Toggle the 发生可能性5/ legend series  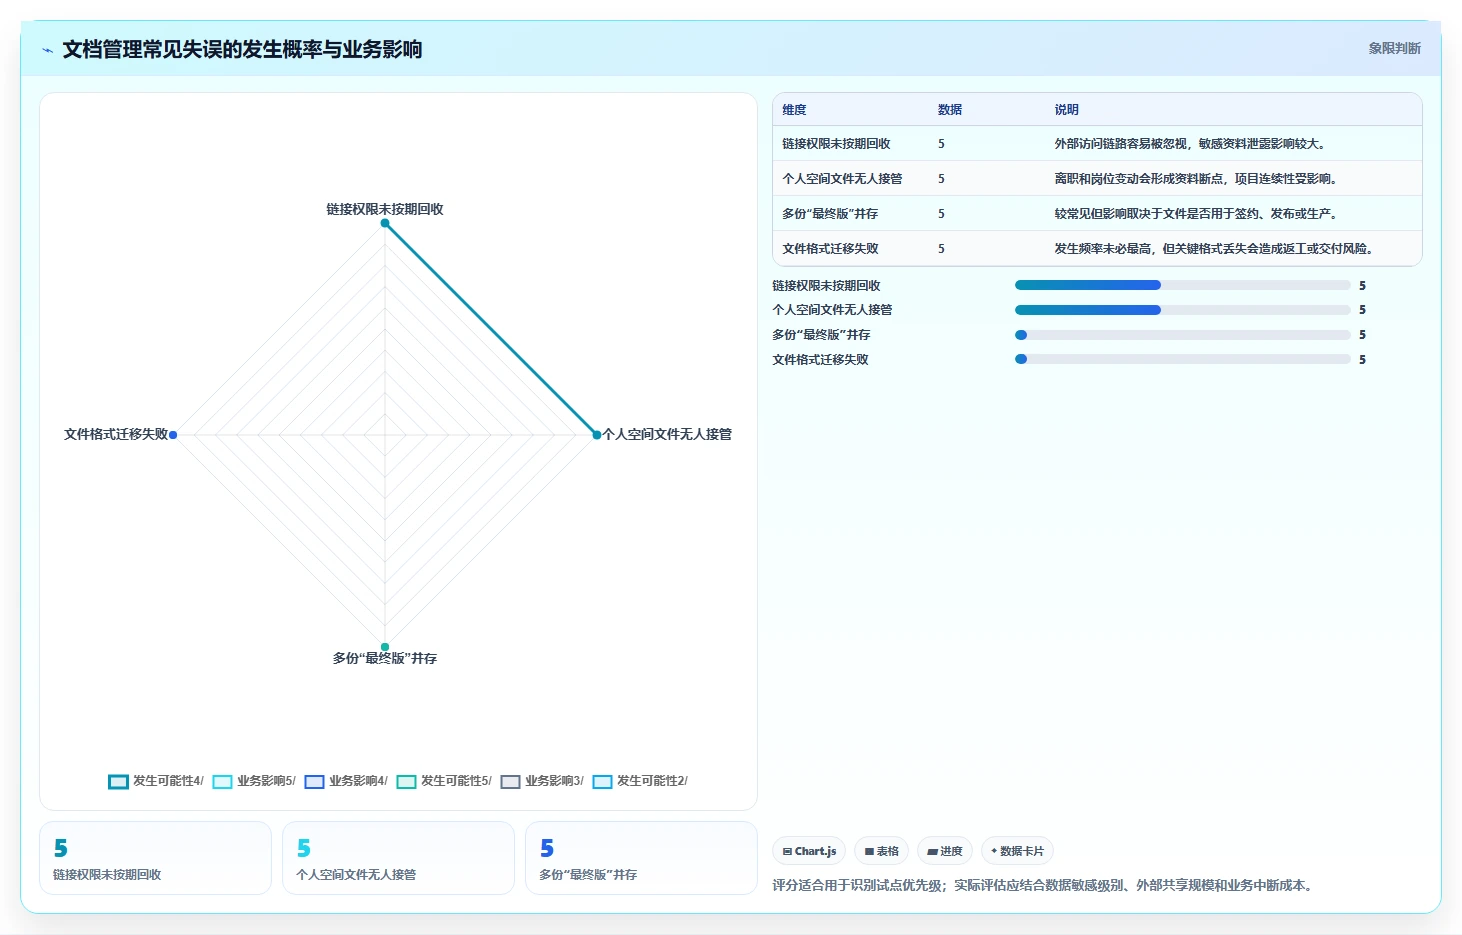pos(444,781)
